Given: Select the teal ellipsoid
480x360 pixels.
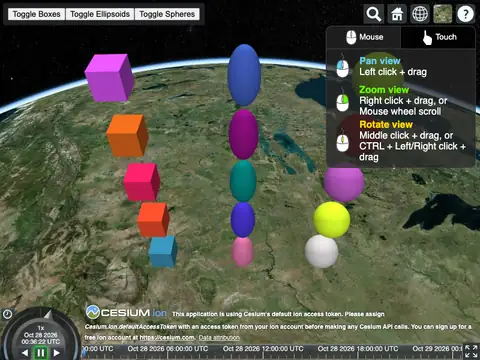Looking at the screenshot, I should point(243,181).
